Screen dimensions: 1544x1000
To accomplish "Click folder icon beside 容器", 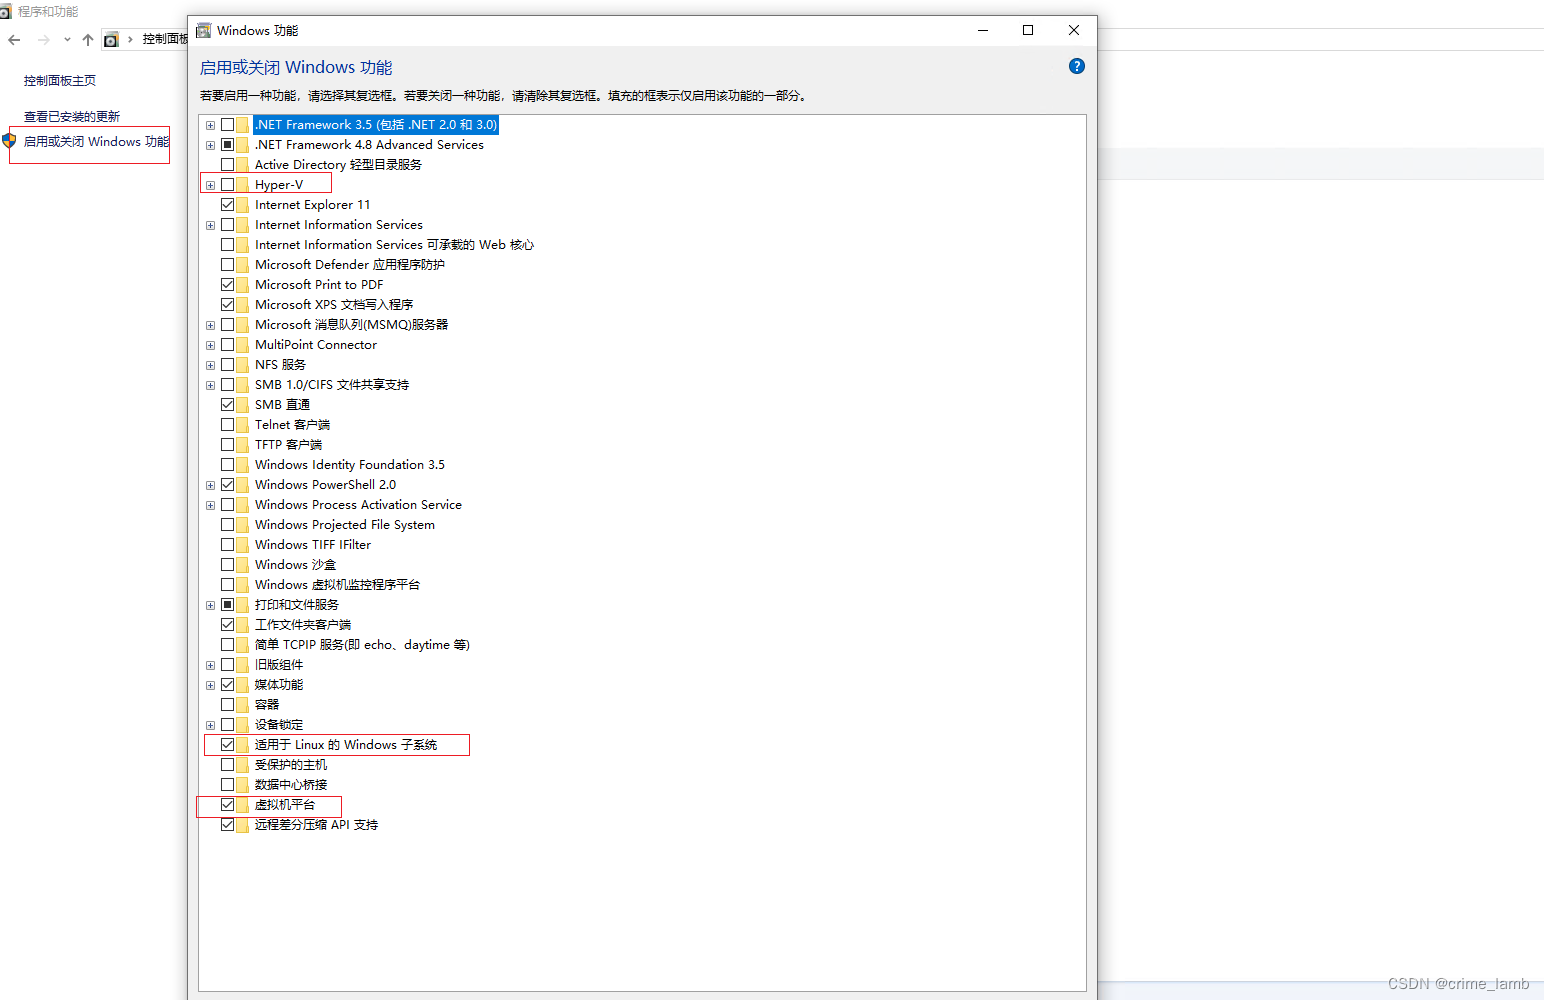I will point(243,705).
